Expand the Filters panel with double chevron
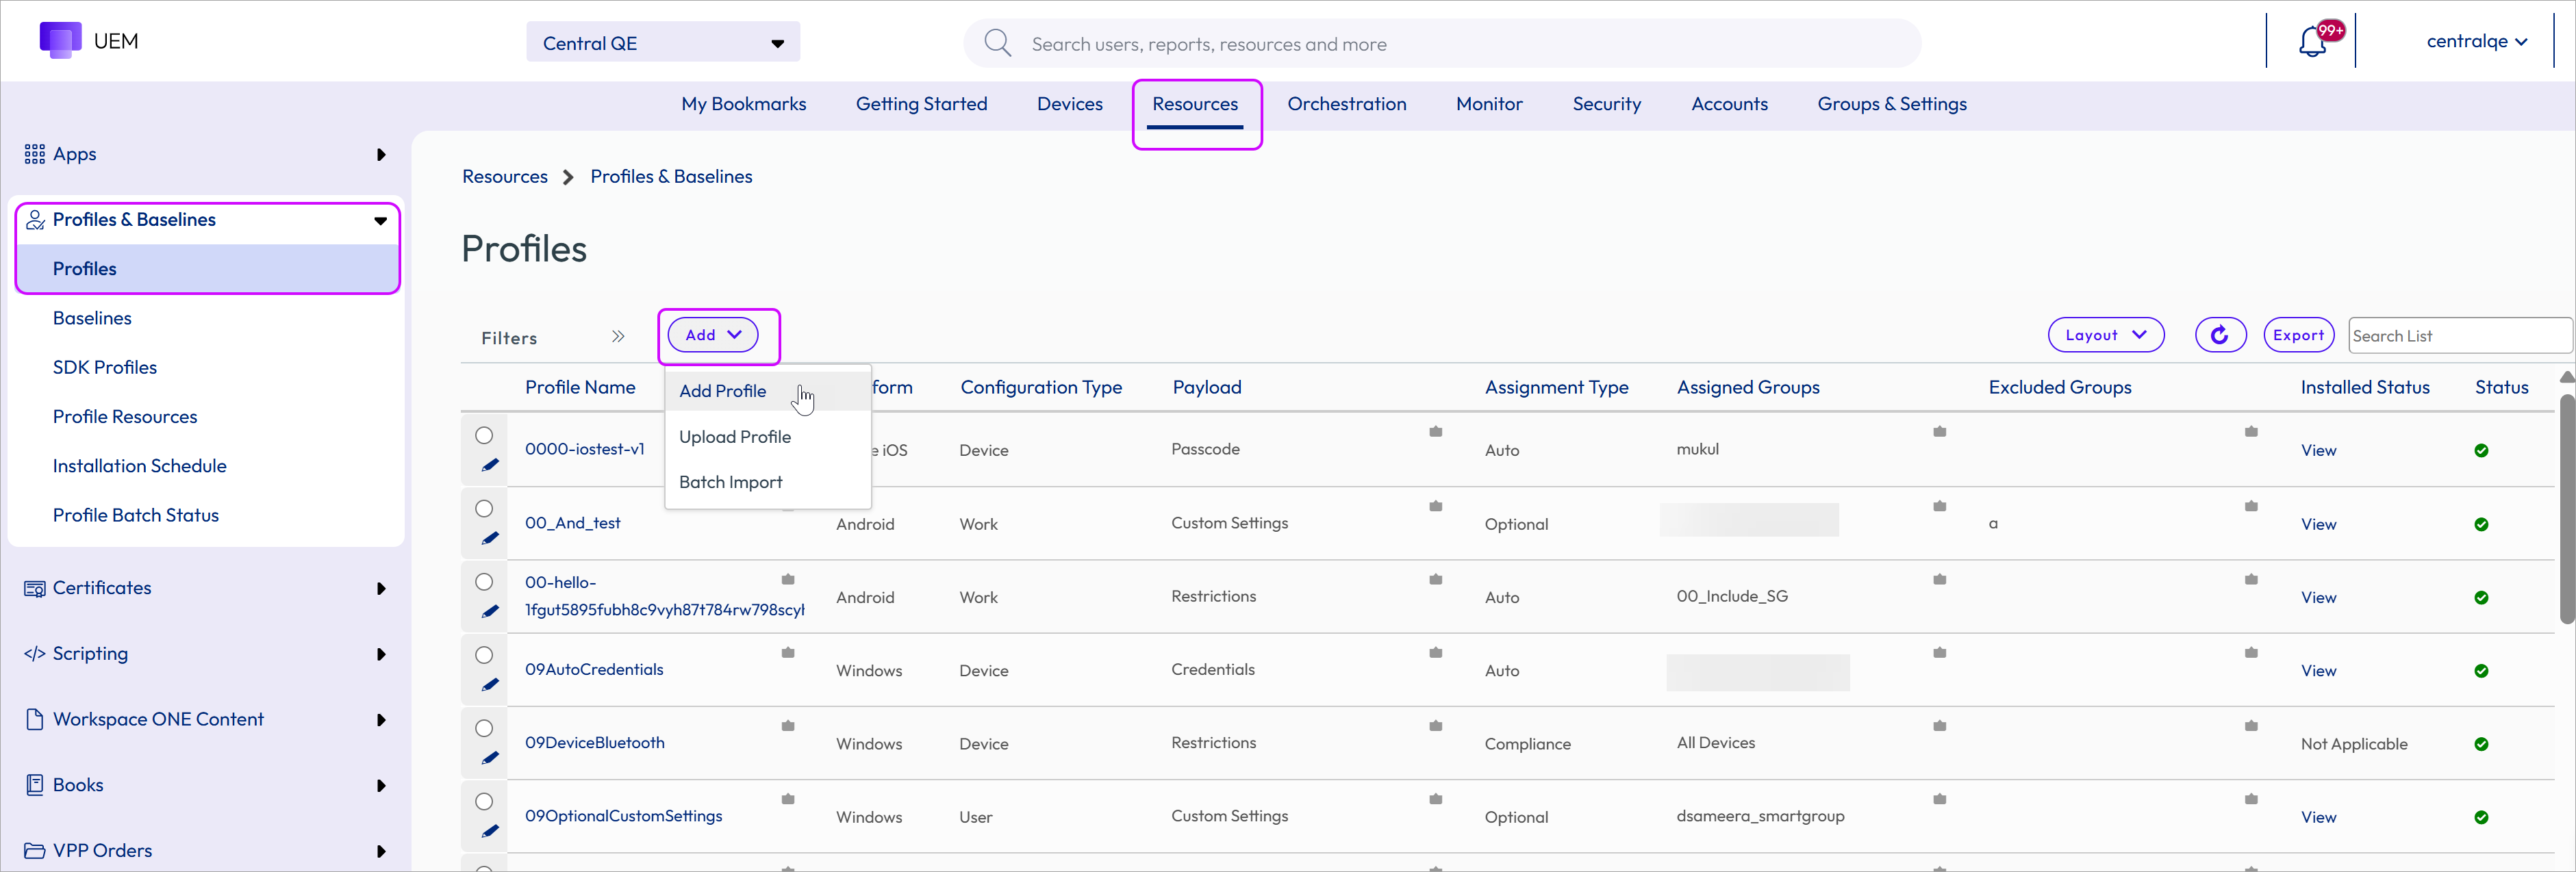Image resolution: width=2576 pixels, height=872 pixels. tap(618, 337)
